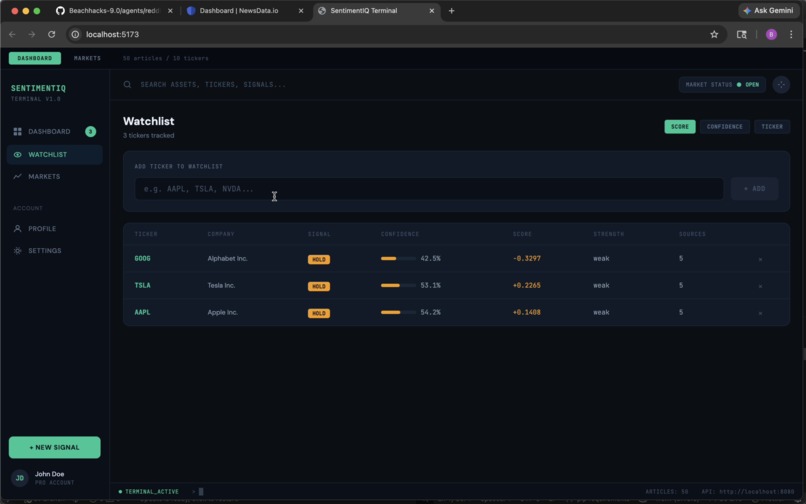This screenshot has width=806, height=504.
Task: Click the TSLA ticker link
Action: pyautogui.click(x=142, y=285)
